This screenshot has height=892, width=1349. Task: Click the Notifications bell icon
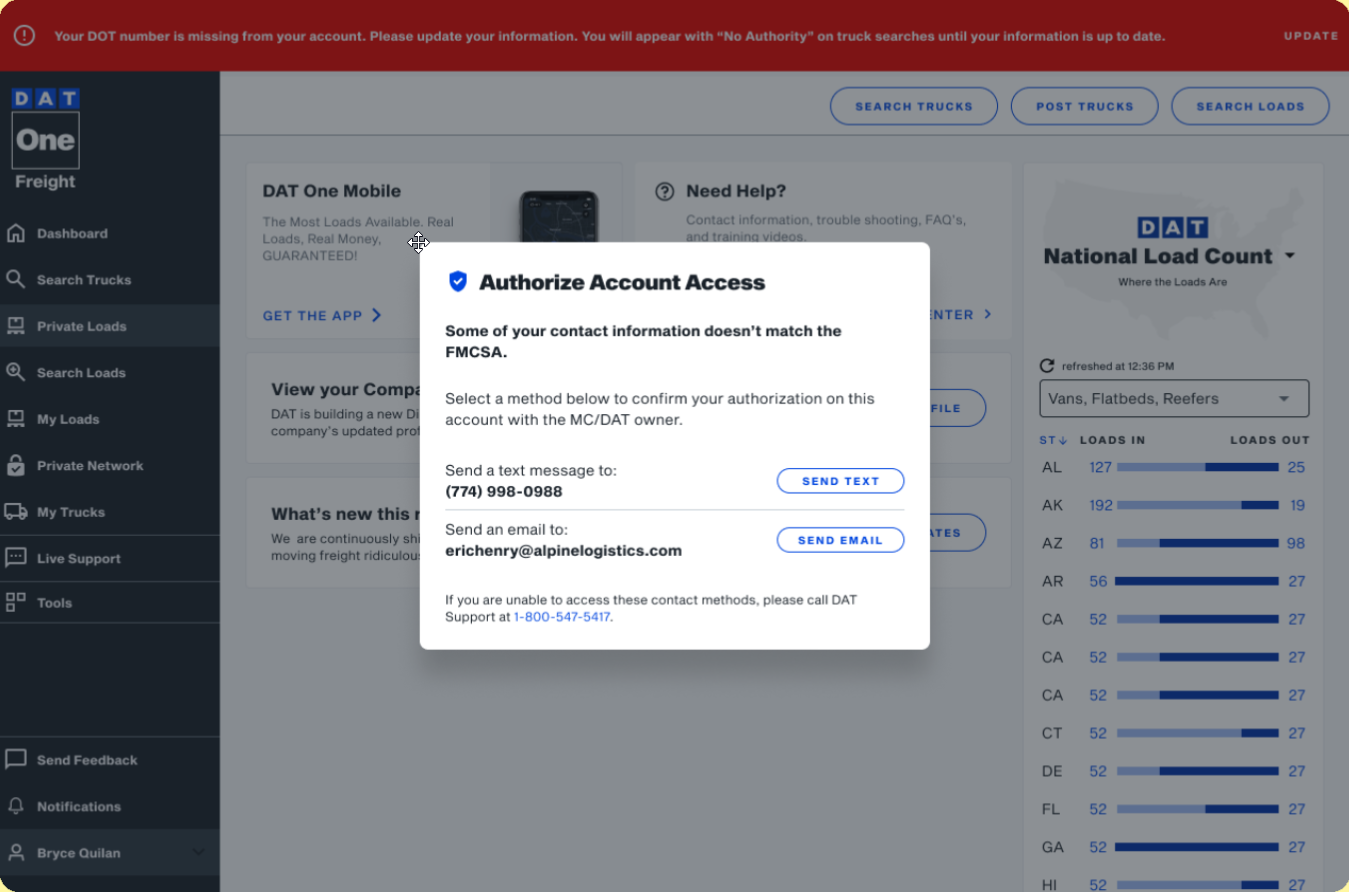15,806
